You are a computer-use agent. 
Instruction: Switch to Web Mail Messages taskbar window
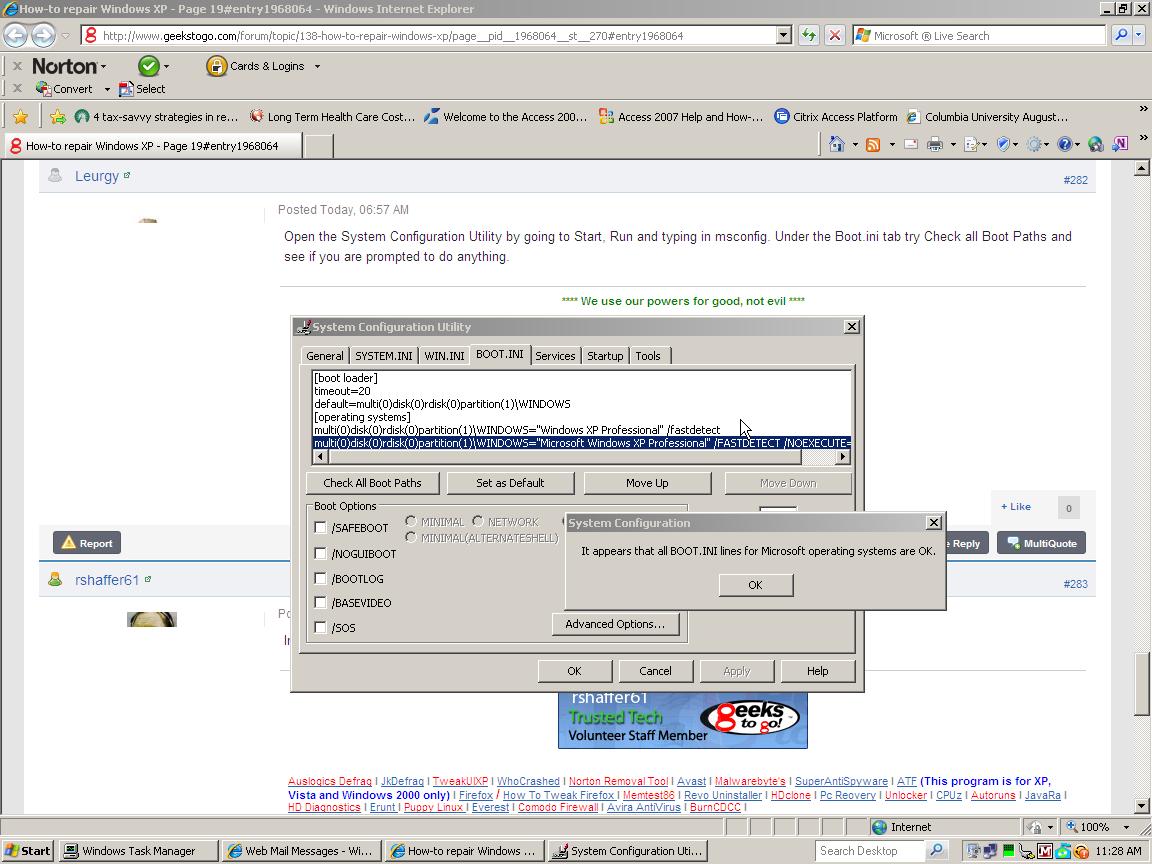[x=301, y=851]
